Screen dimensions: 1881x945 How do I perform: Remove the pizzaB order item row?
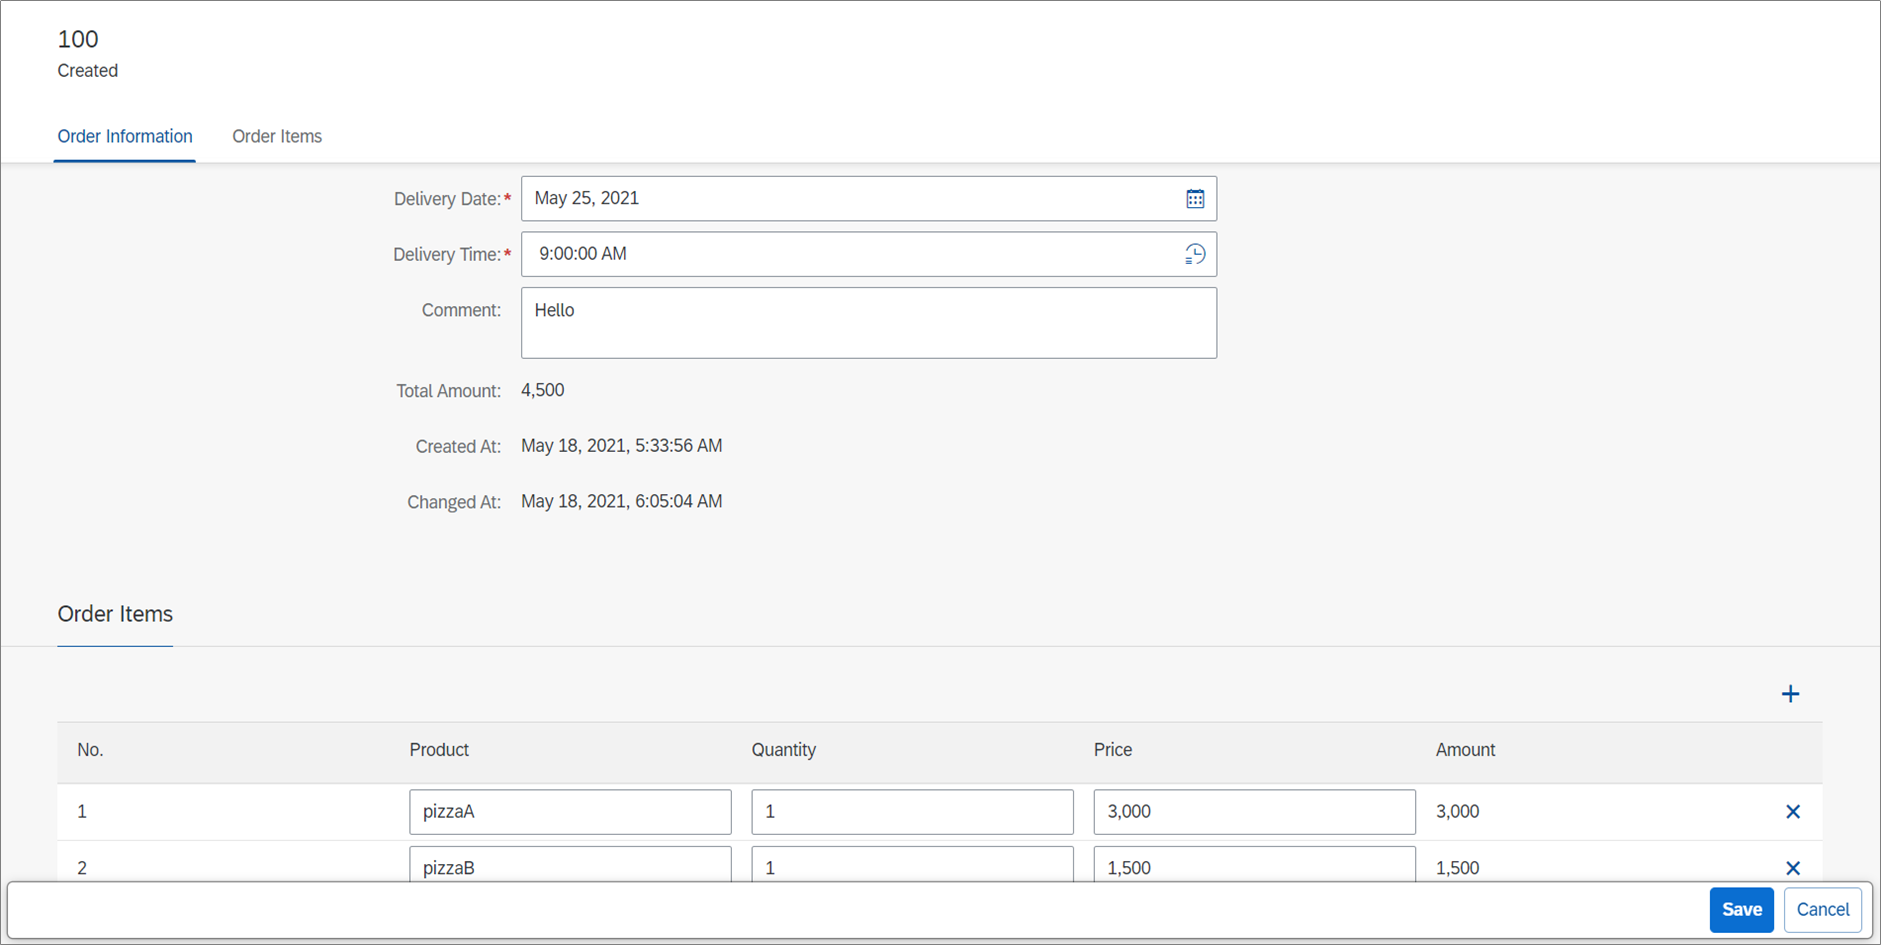1793,868
